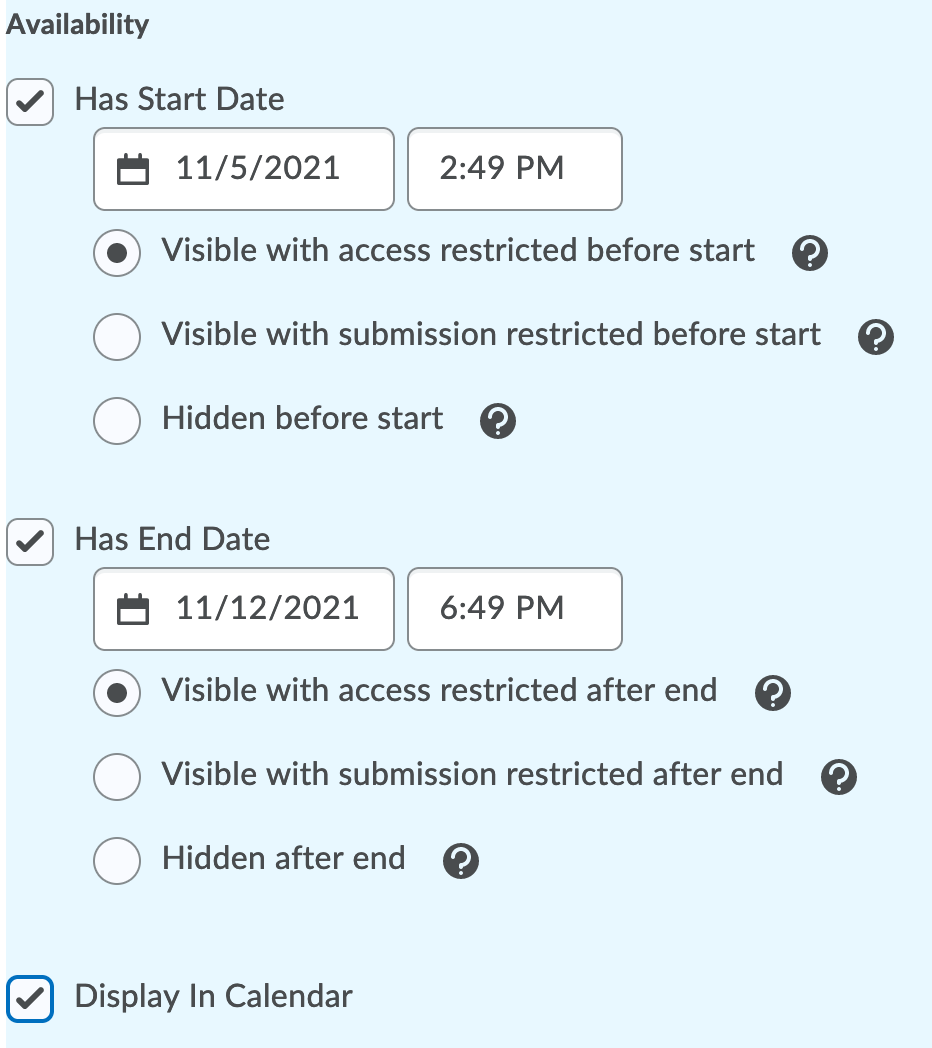Select Visible with submission restricted after end
This screenshot has height=1048, width=932.
pyautogui.click(x=117, y=776)
